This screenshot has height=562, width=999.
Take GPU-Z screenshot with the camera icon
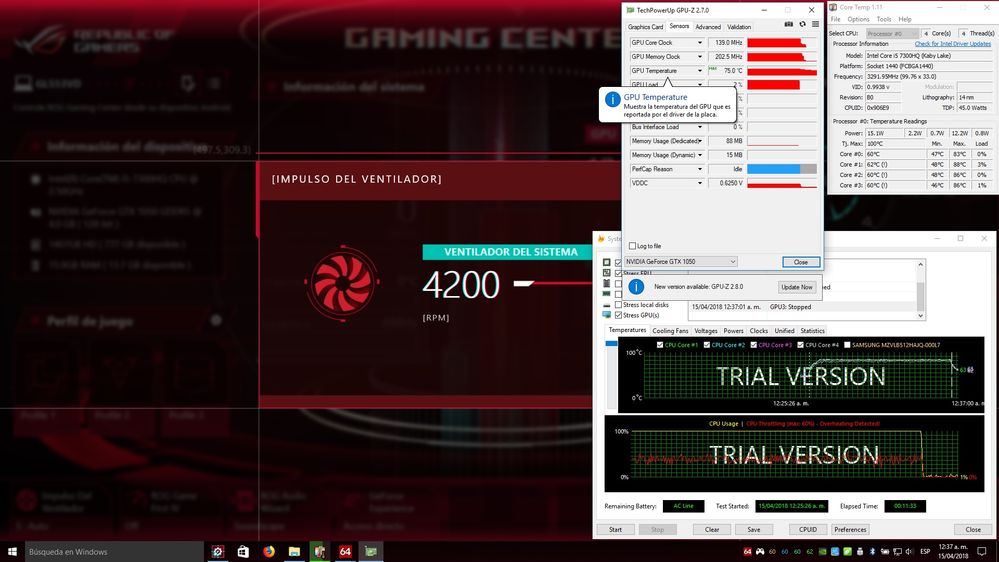[x=789, y=24]
